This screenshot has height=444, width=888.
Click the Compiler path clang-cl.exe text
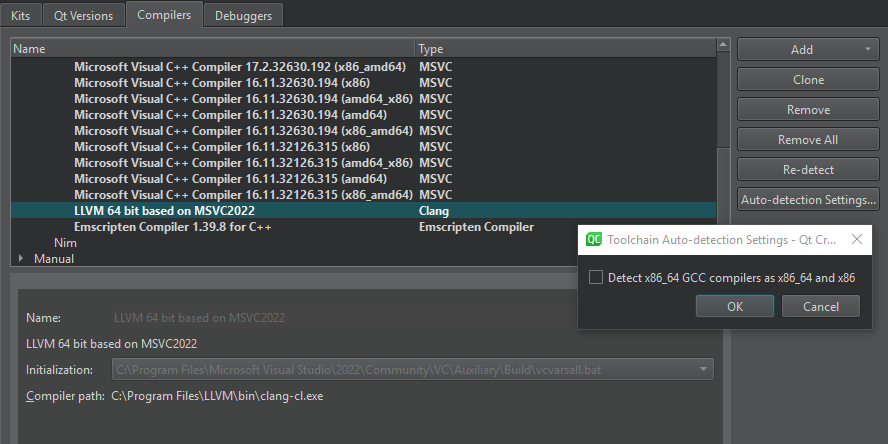tap(217, 396)
